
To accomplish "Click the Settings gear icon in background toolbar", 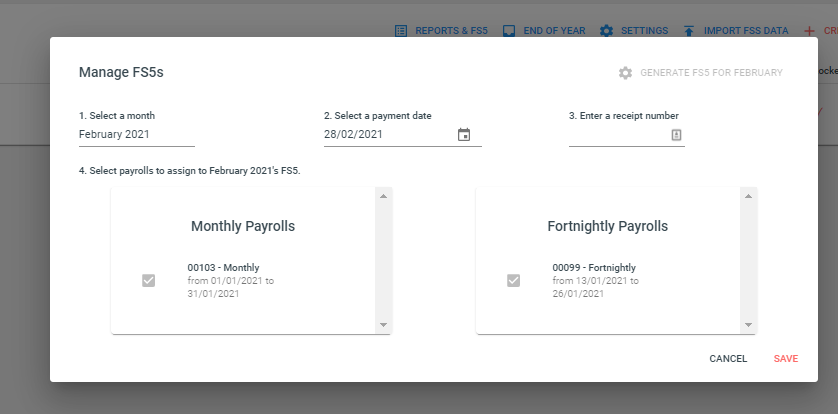I will pos(606,31).
